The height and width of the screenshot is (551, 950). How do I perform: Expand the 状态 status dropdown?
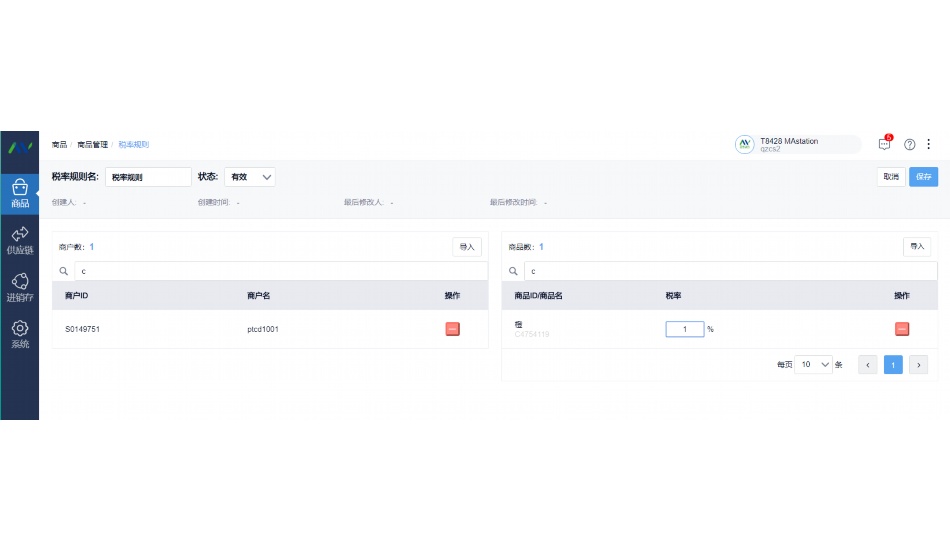(x=250, y=177)
